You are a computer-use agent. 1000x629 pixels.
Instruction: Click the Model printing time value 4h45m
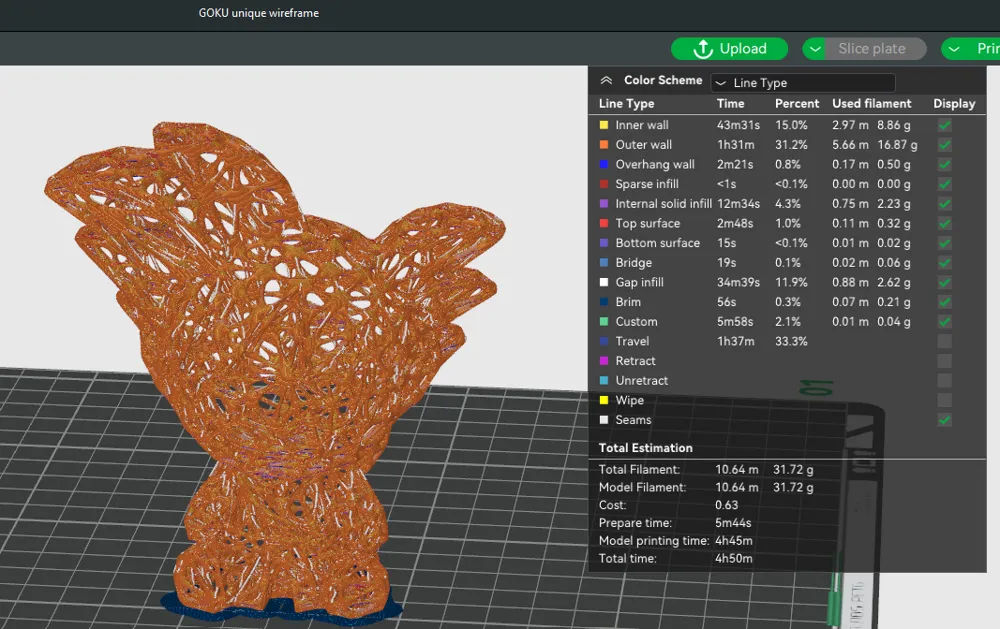[x=733, y=540]
